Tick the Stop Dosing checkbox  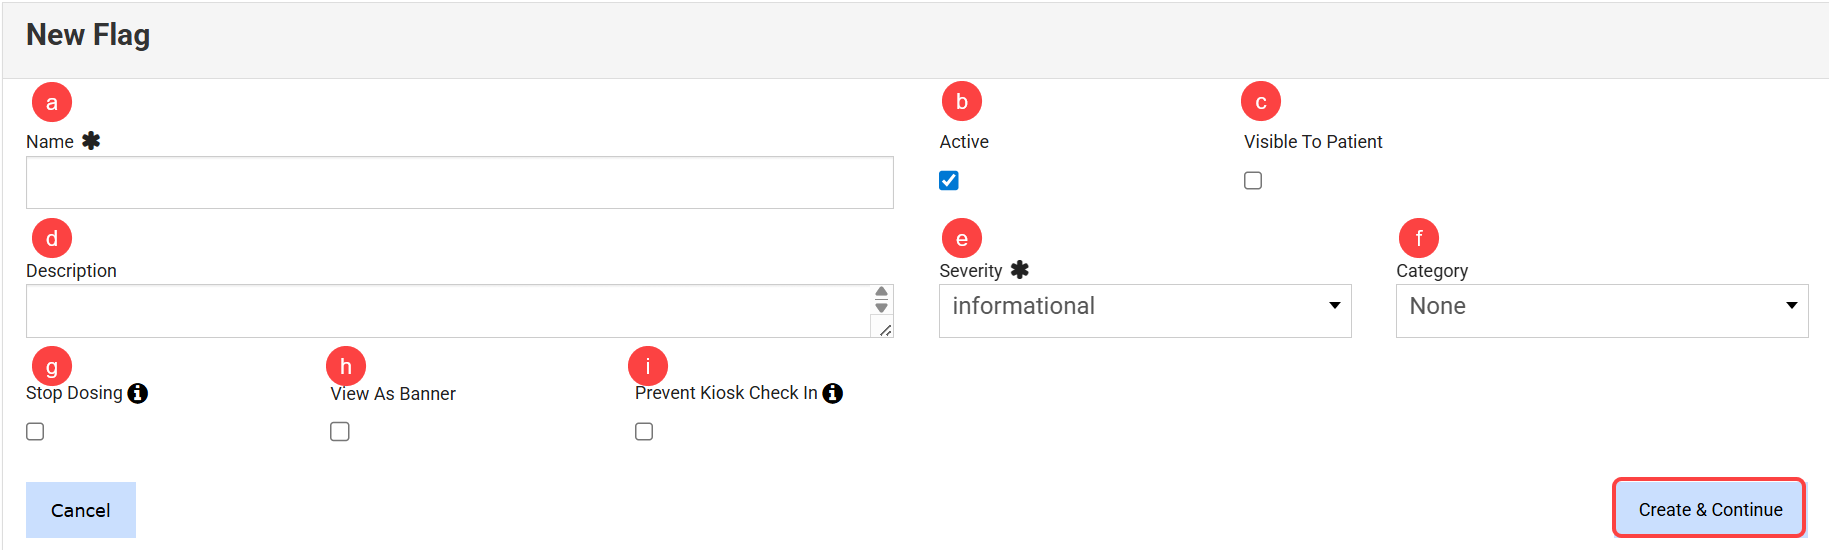click(x=35, y=432)
